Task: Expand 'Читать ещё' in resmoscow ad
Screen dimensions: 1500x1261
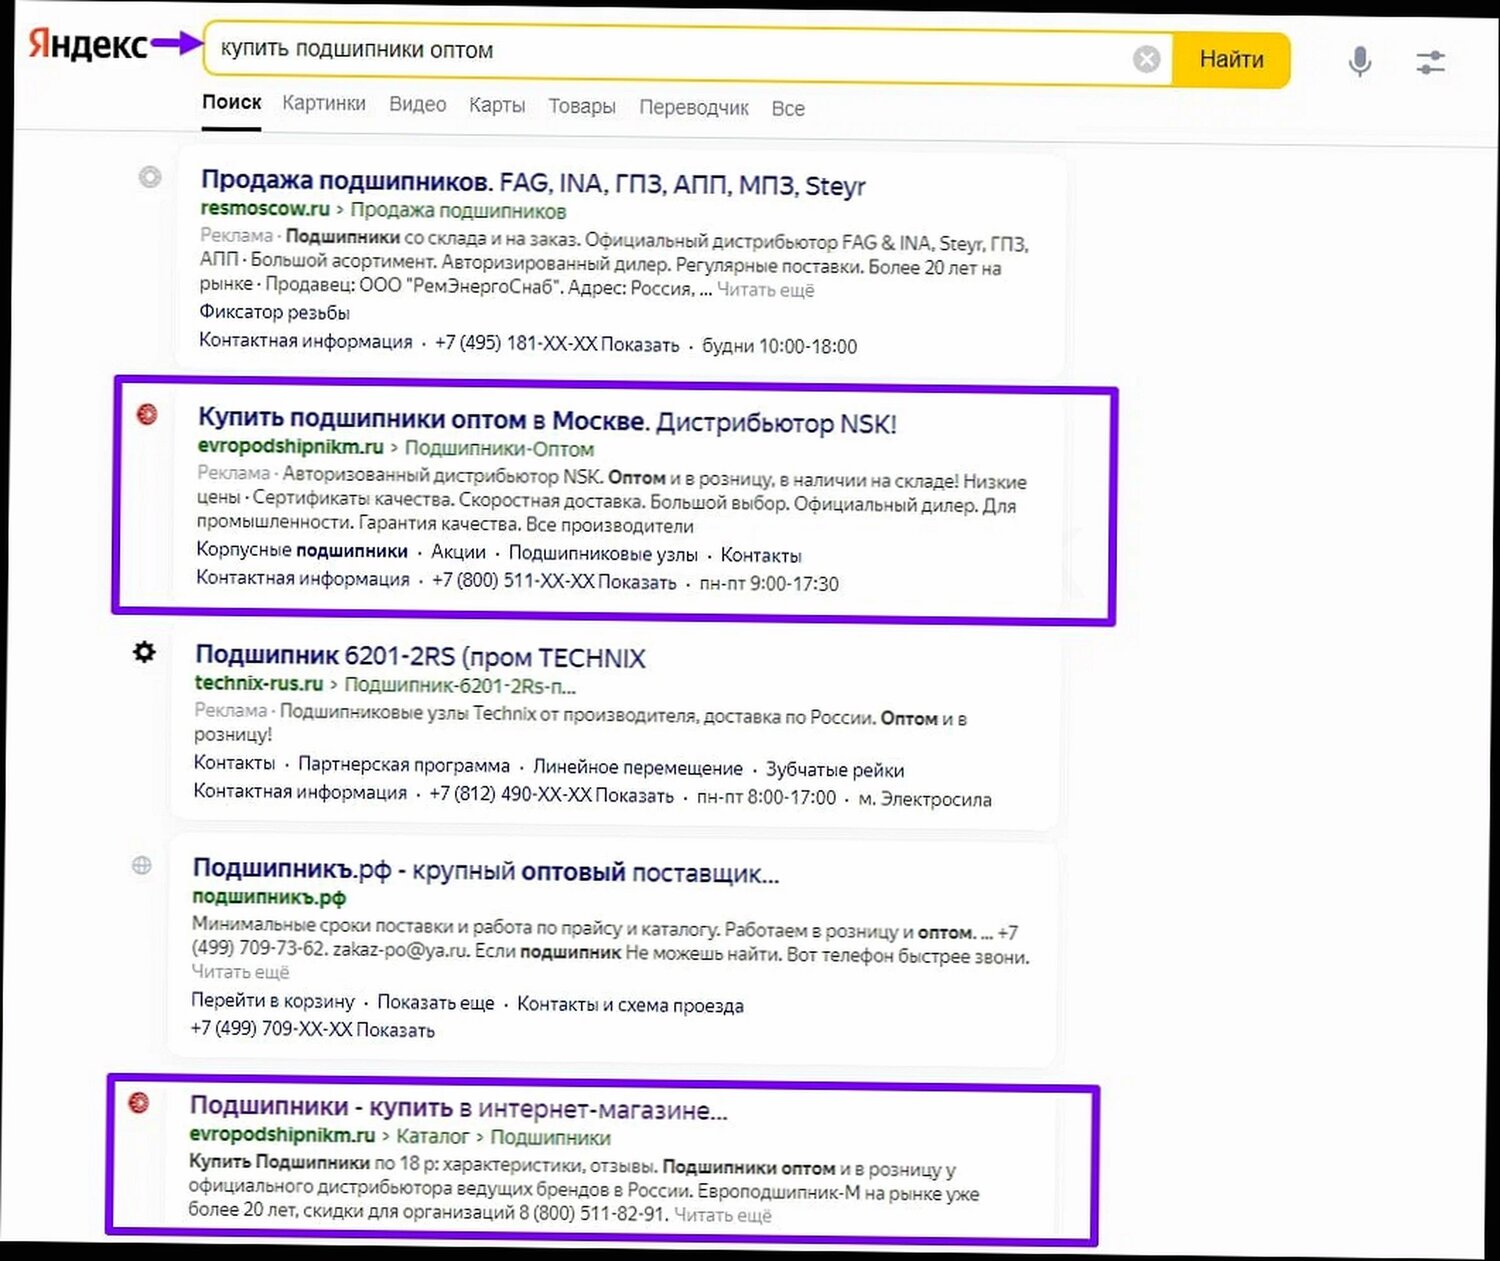Action: [x=766, y=290]
